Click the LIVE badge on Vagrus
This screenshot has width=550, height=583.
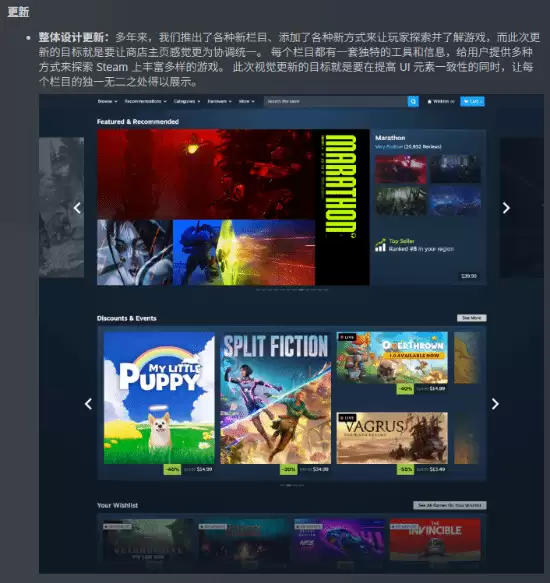[x=347, y=418]
